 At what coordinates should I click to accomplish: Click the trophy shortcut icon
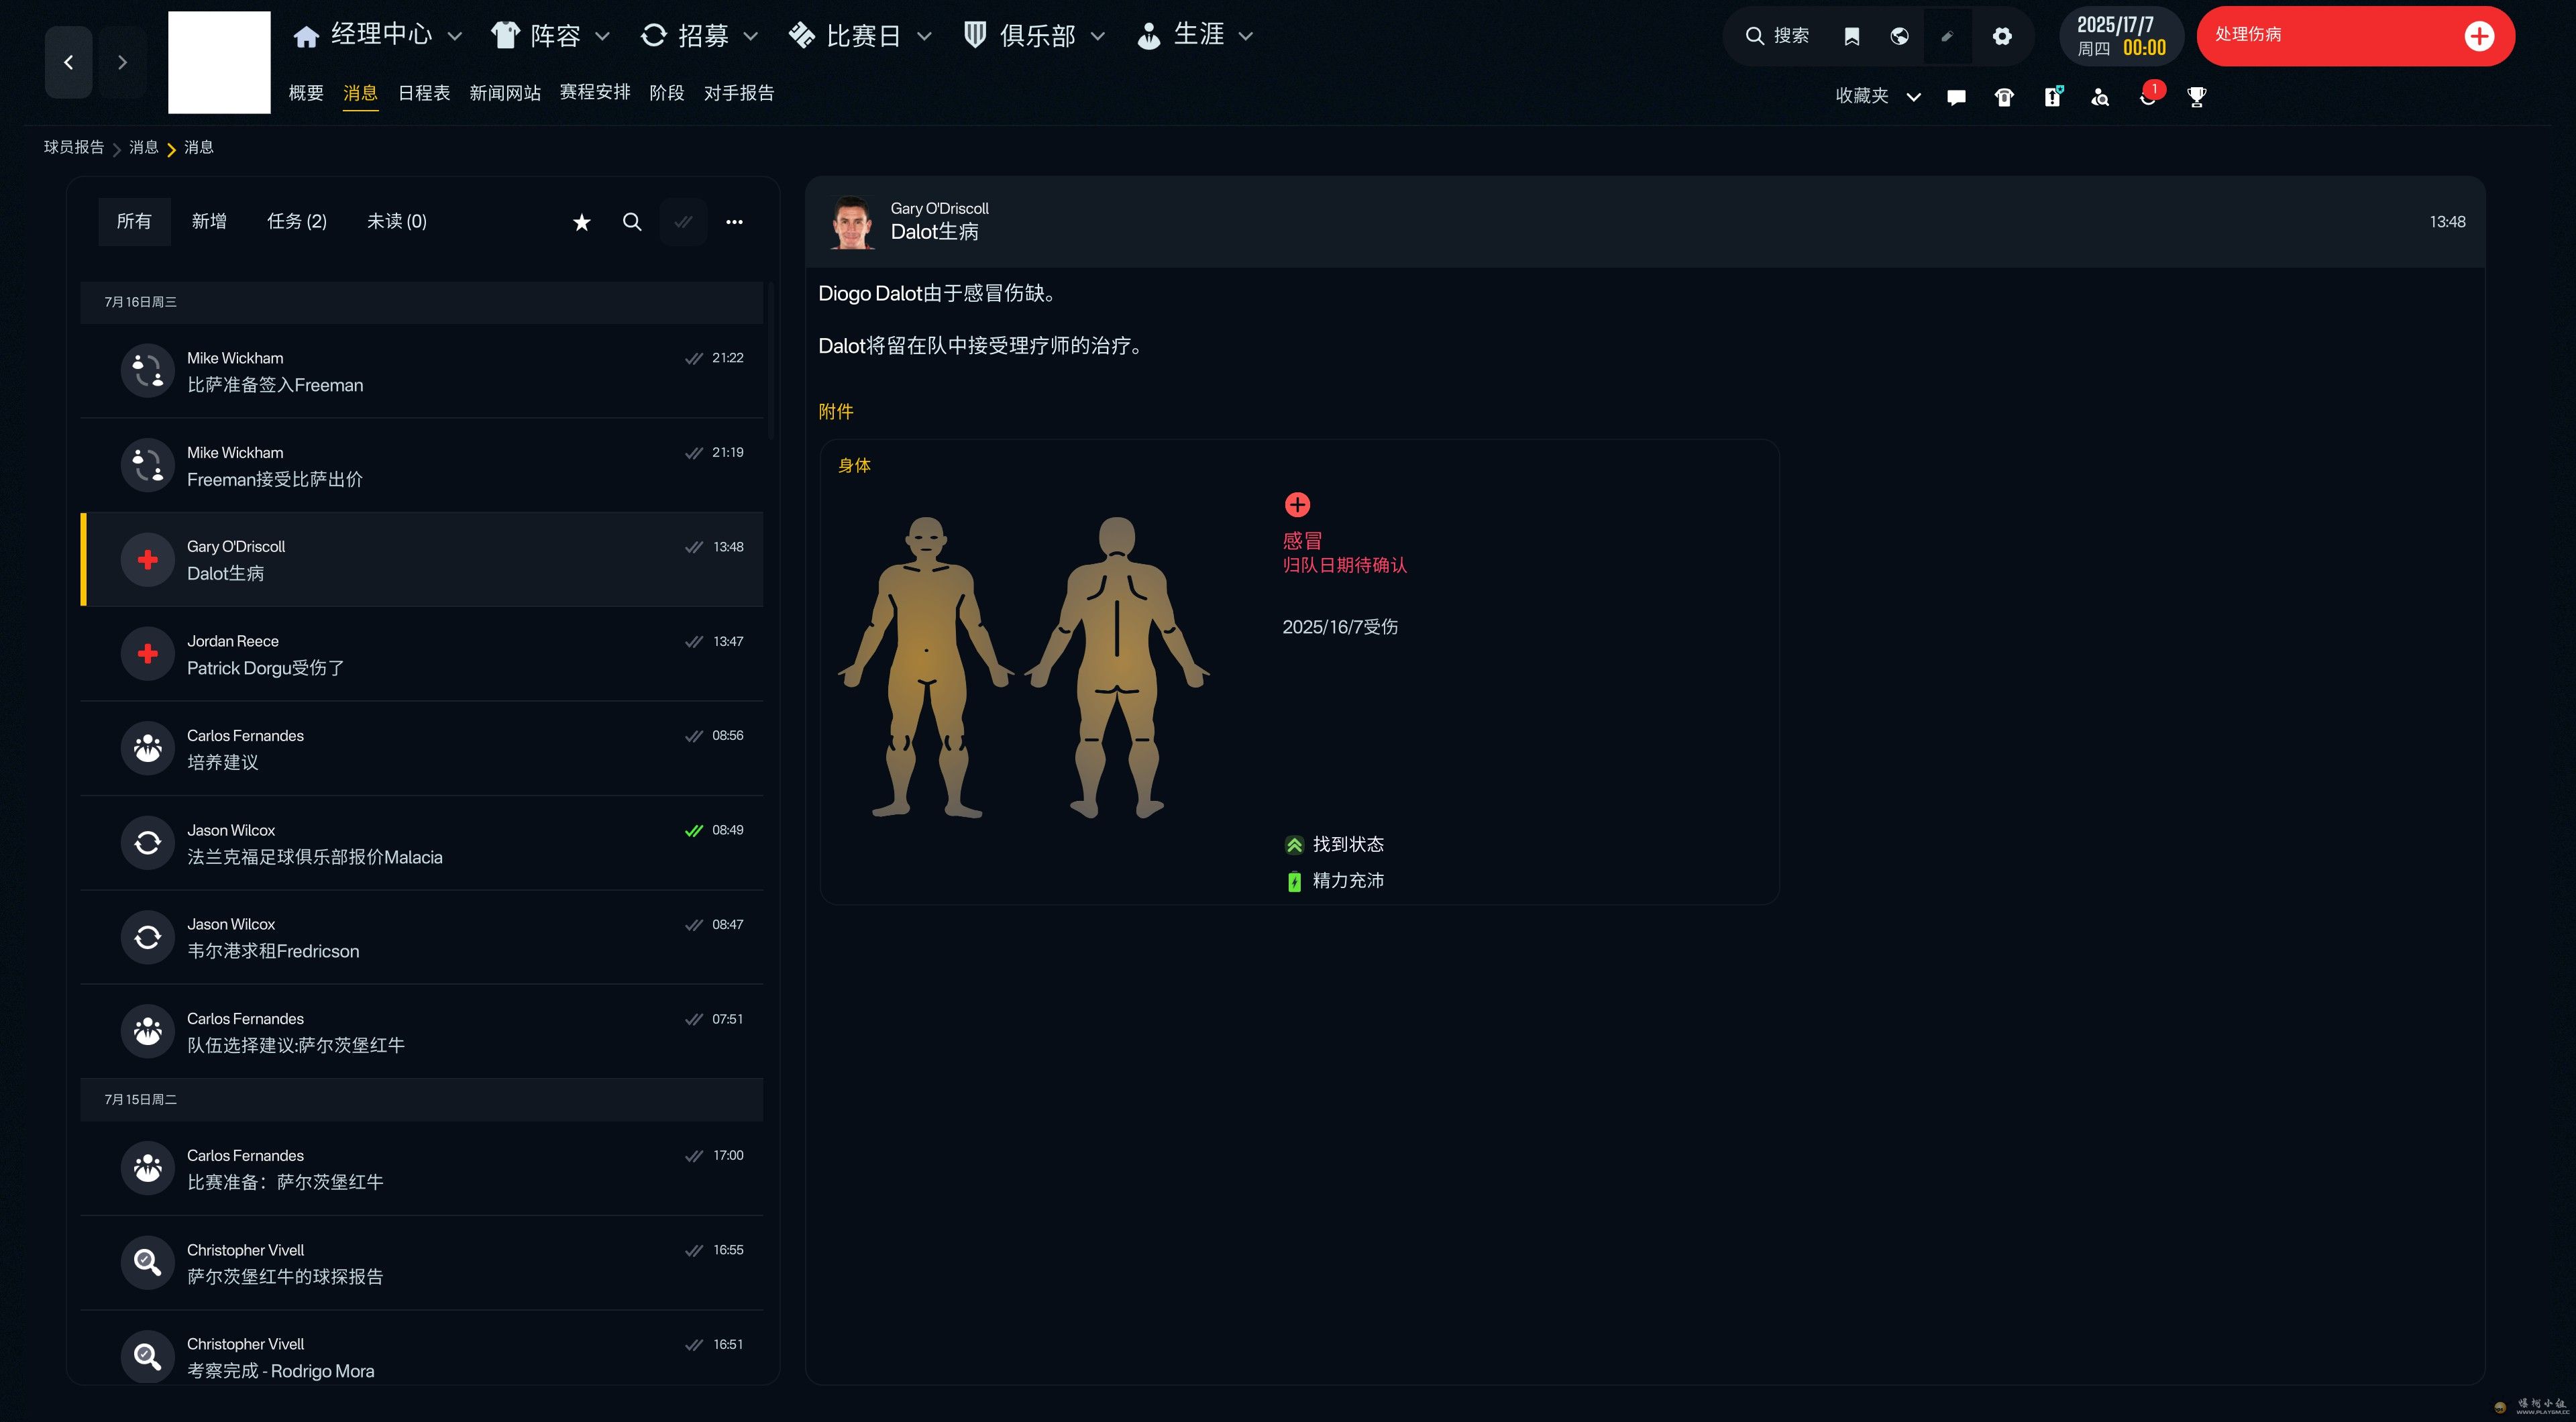(x=2196, y=97)
